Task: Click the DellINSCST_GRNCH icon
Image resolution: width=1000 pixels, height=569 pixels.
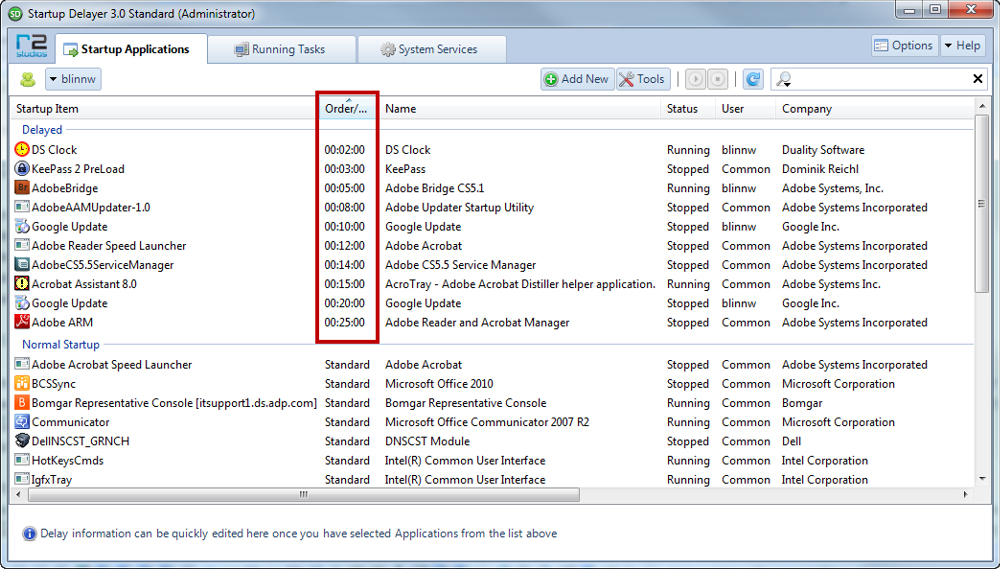Action: click(x=22, y=441)
